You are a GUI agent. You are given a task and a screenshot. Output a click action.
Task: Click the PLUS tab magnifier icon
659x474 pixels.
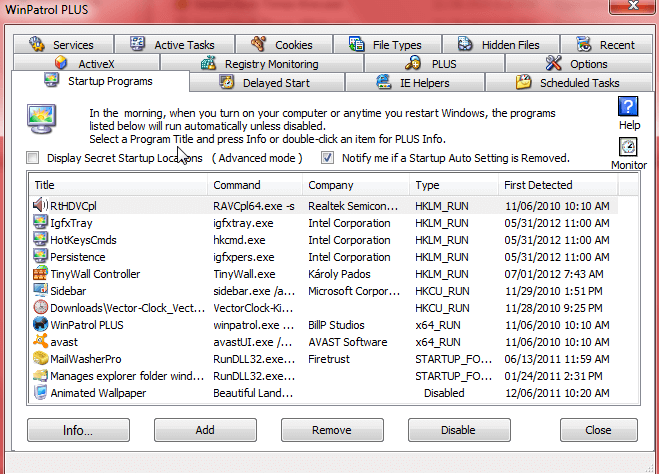[413, 63]
